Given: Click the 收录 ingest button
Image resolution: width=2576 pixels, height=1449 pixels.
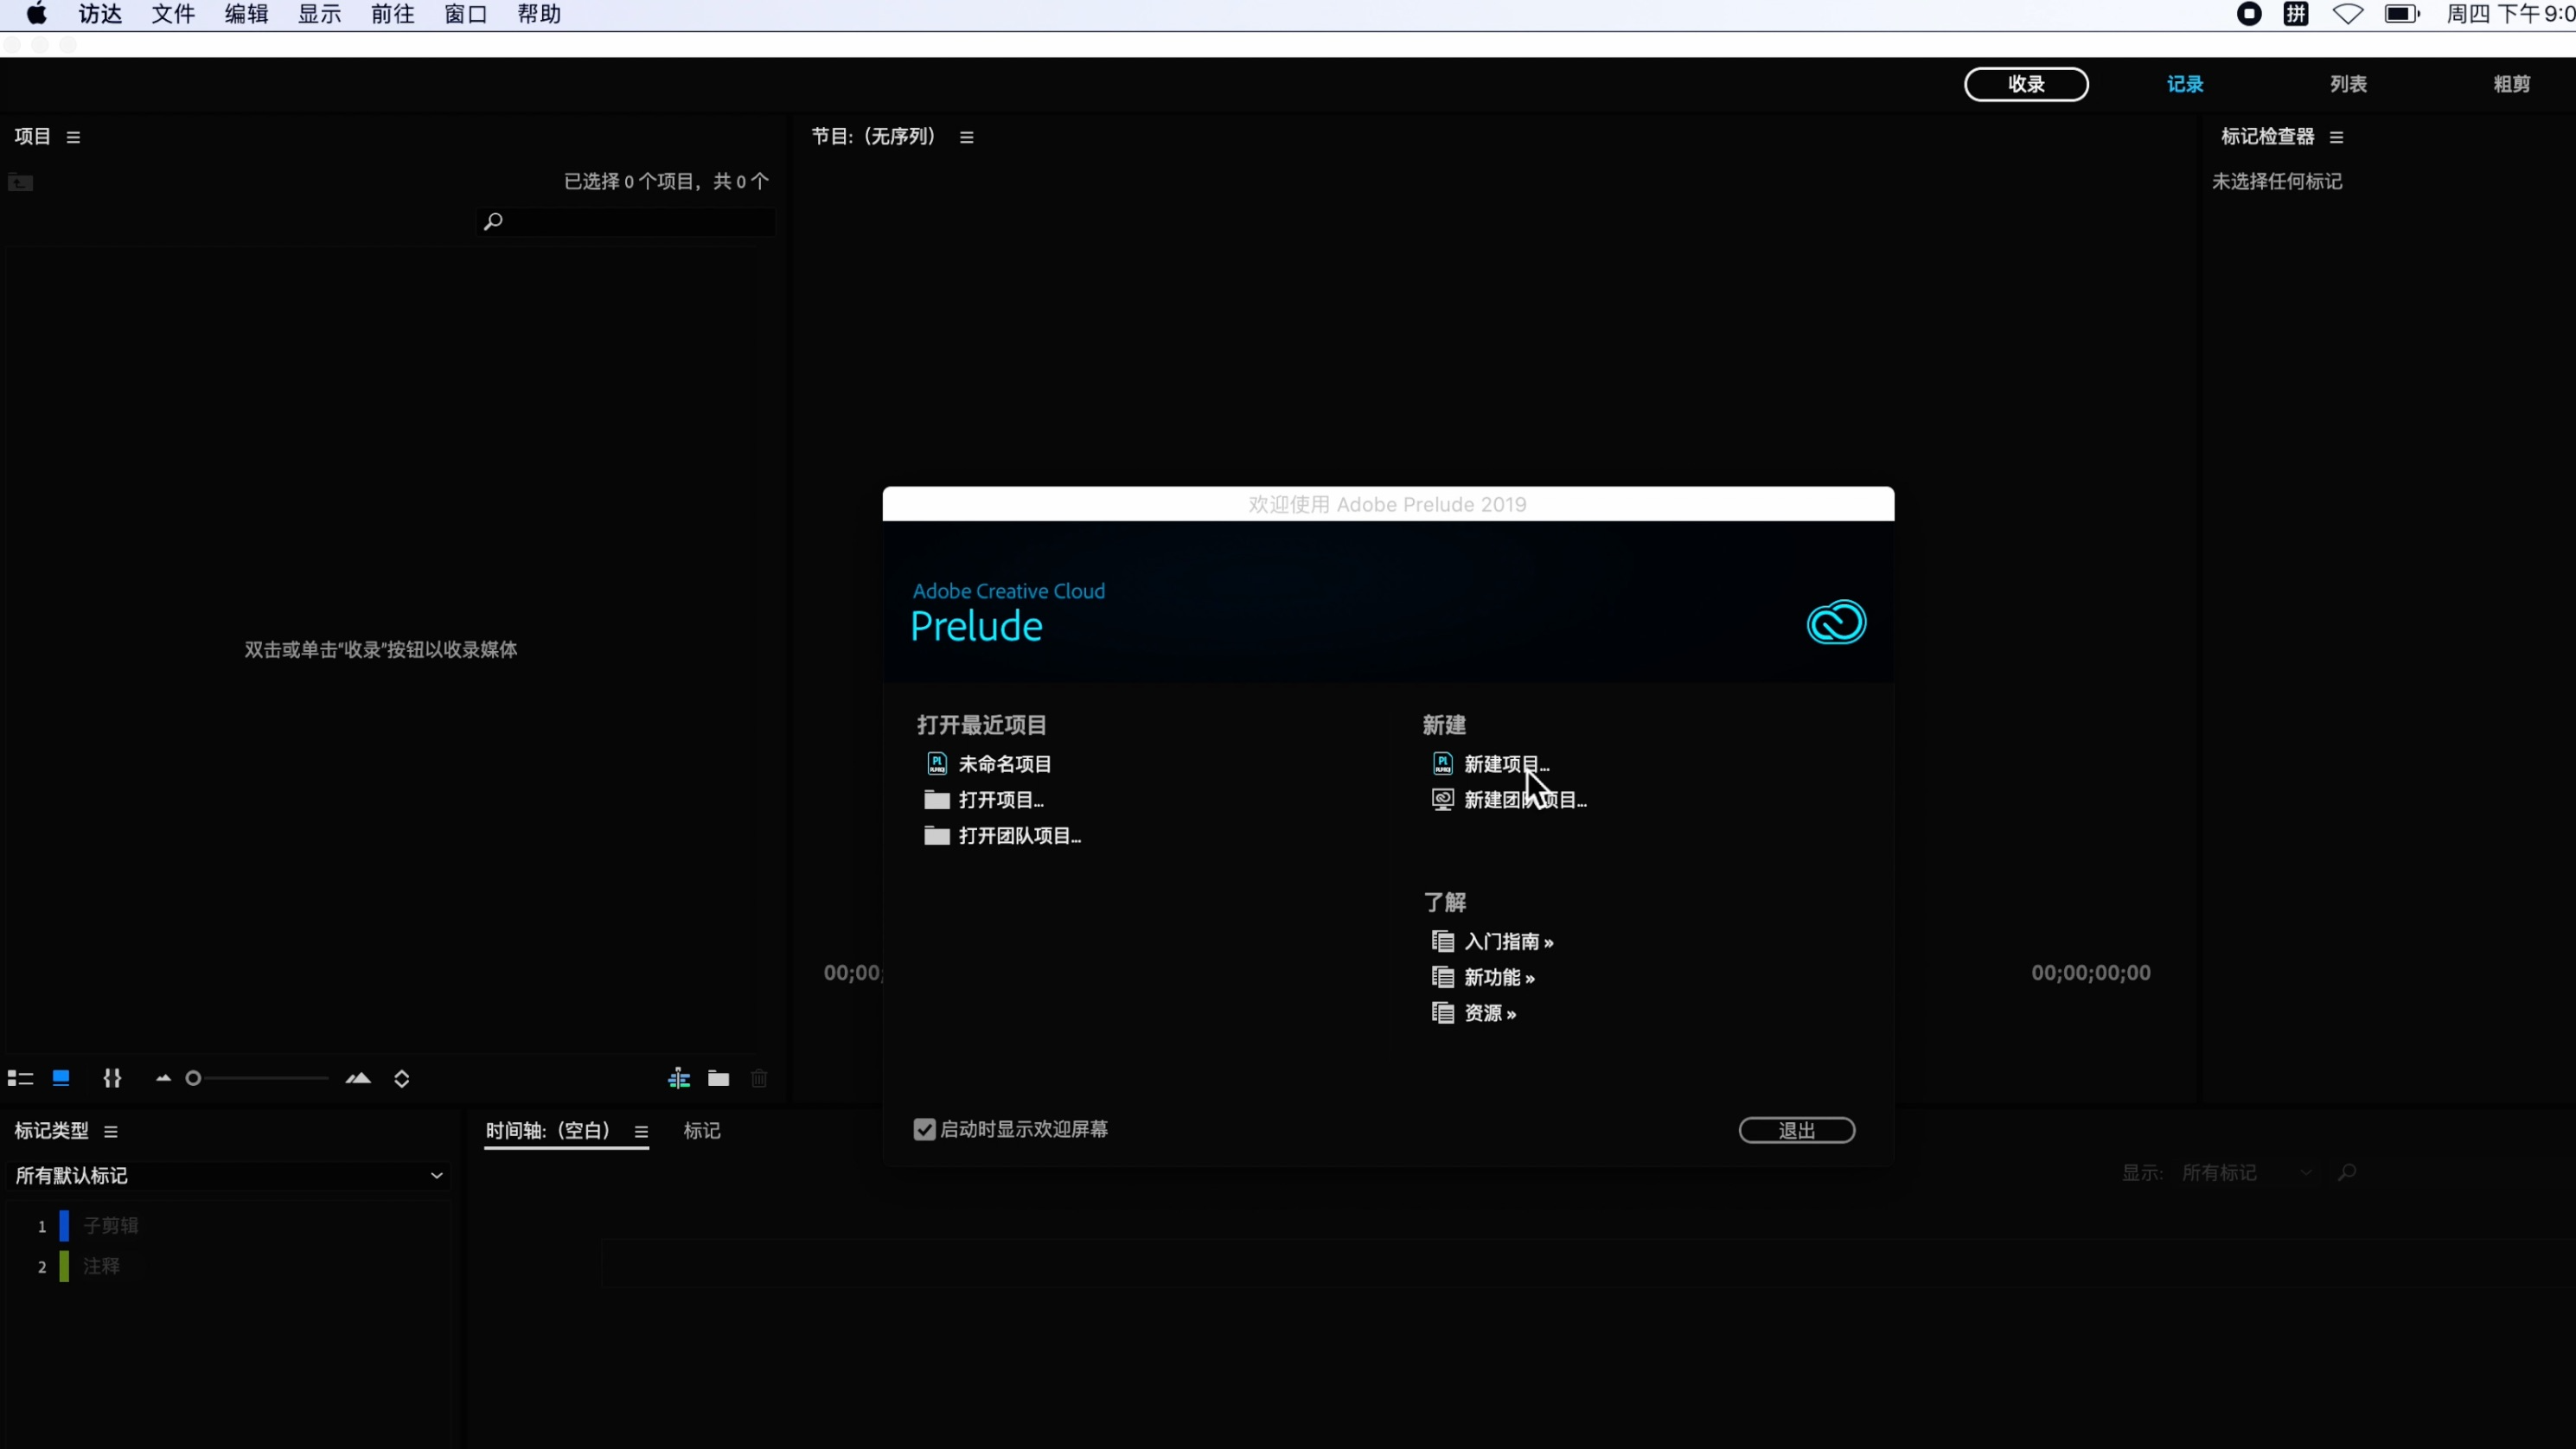Looking at the screenshot, I should tap(2026, 84).
